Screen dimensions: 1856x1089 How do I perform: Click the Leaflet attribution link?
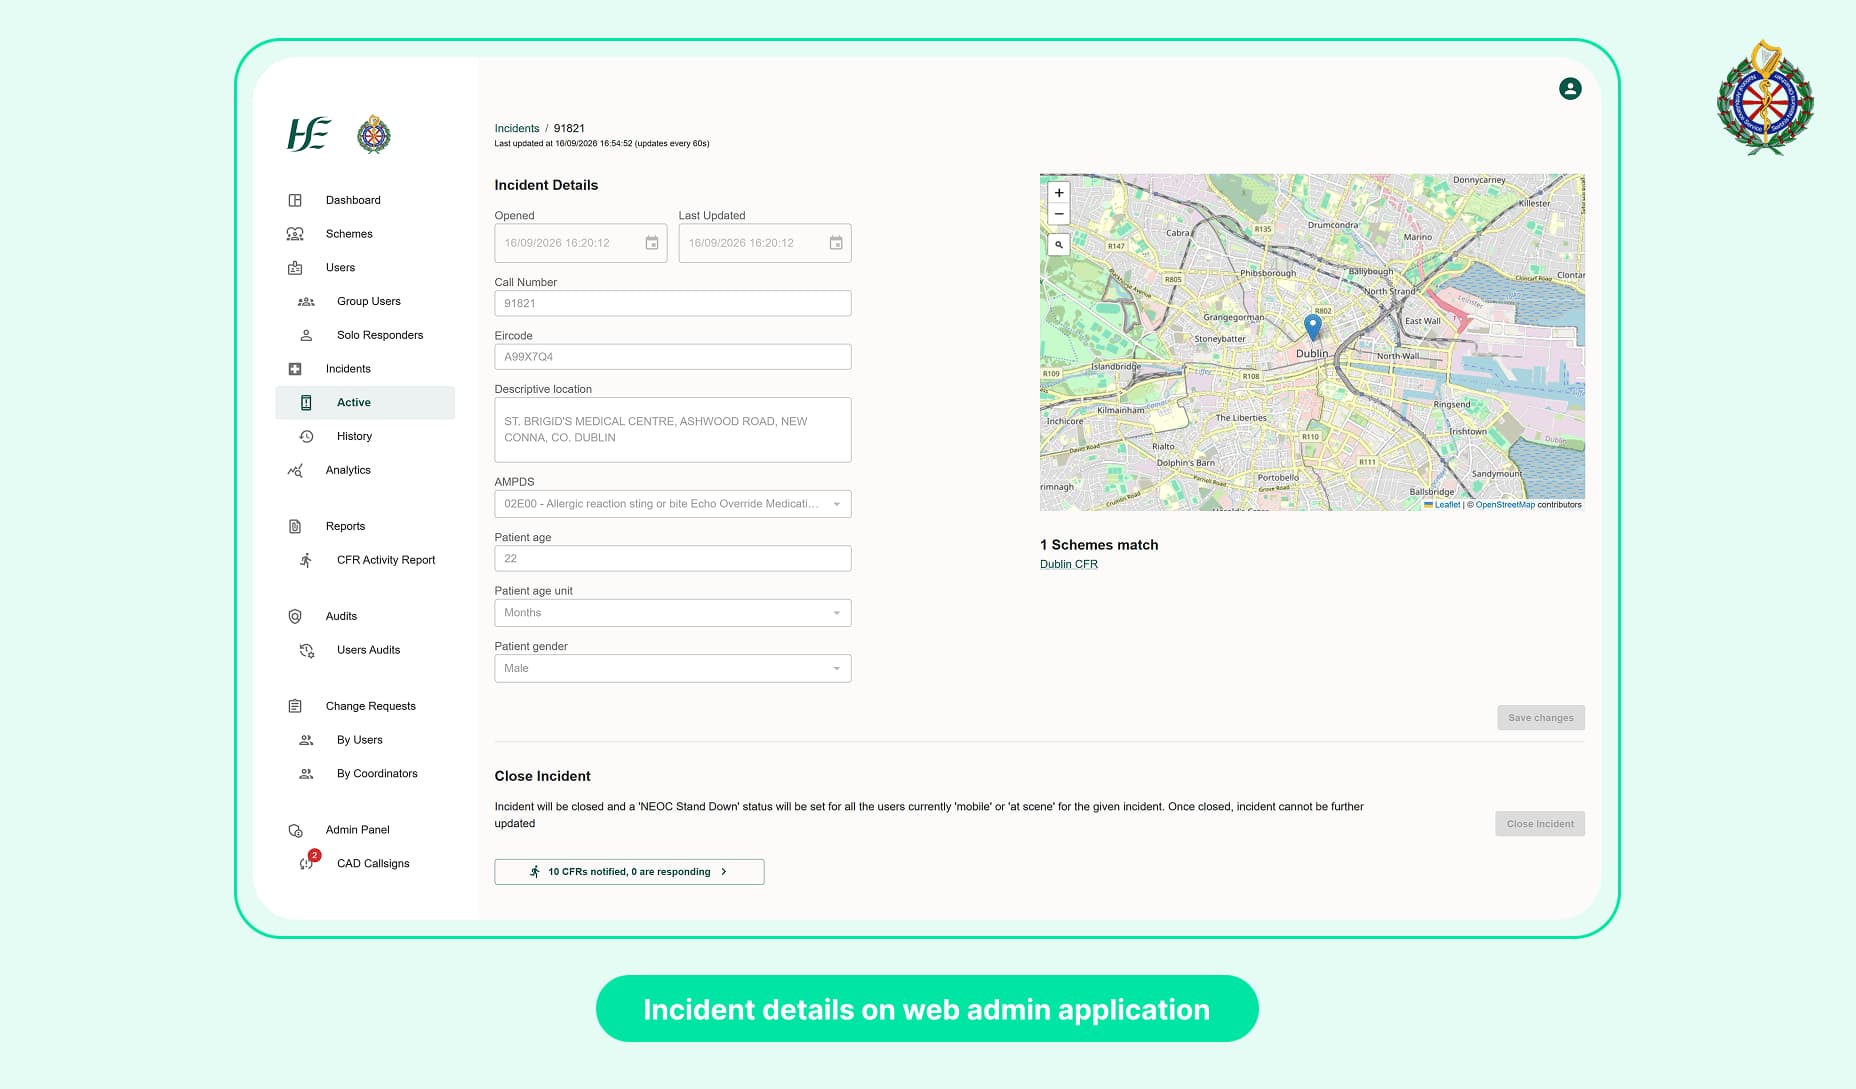1447,505
